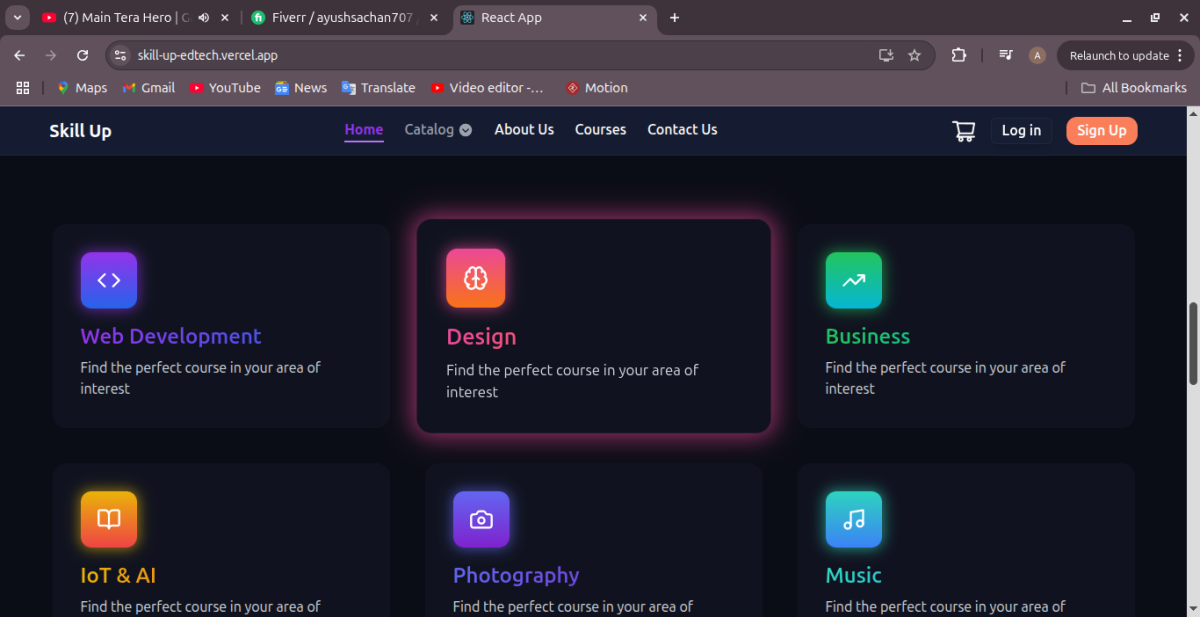Image resolution: width=1200 pixels, height=617 pixels.
Task: Expand the Catalog dropdown menu
Action: pyautogui.click(x=438, y=130)
